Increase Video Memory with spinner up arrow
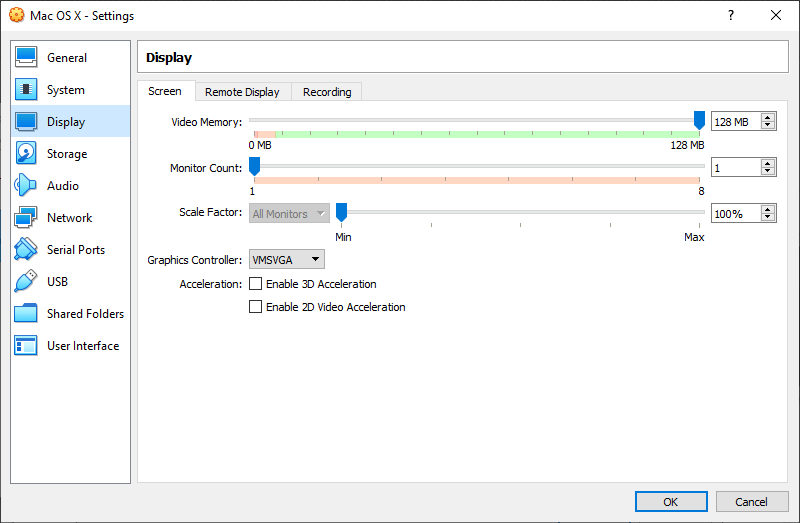The width and height of the screenshot is (800, 523). point(768,117)
